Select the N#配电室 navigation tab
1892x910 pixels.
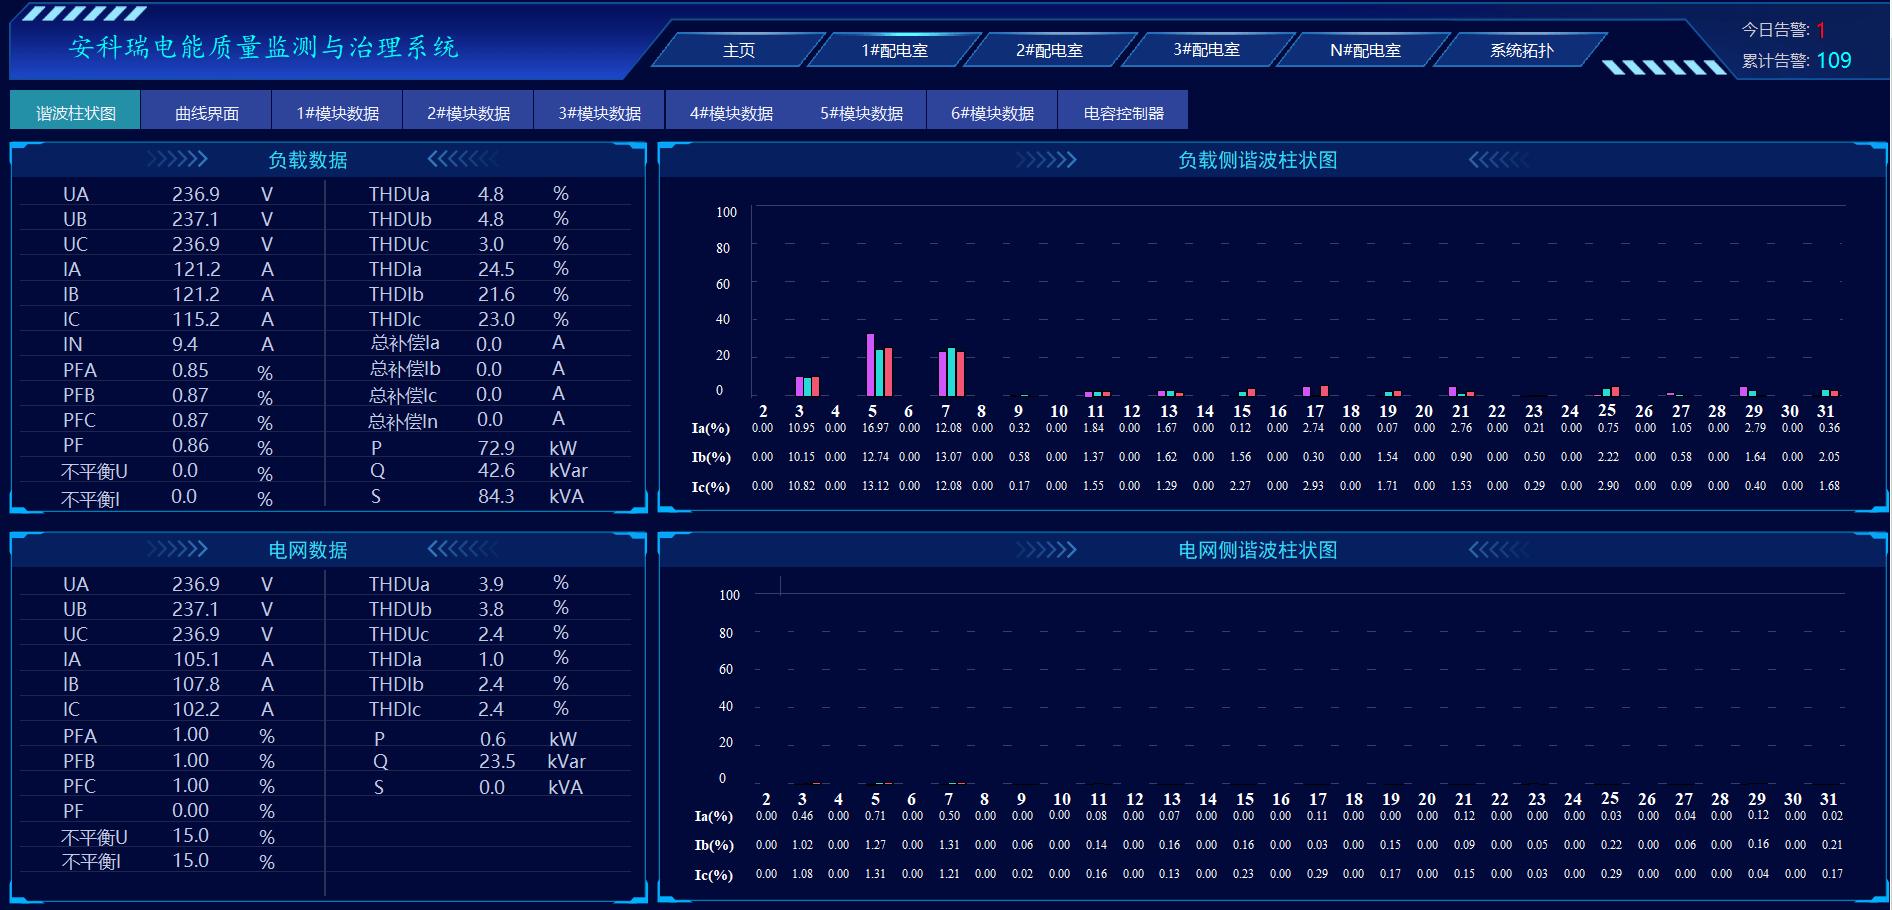1364,50
